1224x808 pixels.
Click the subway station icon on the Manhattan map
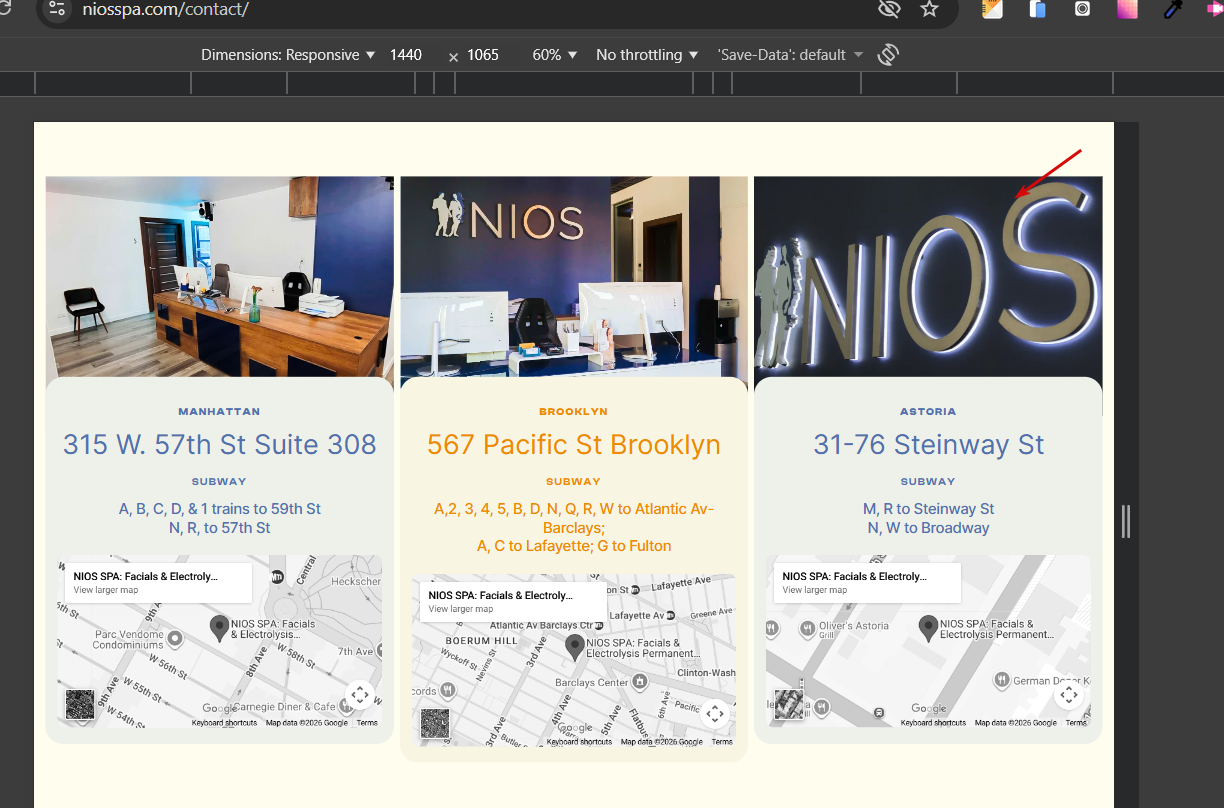click(277, 577)
